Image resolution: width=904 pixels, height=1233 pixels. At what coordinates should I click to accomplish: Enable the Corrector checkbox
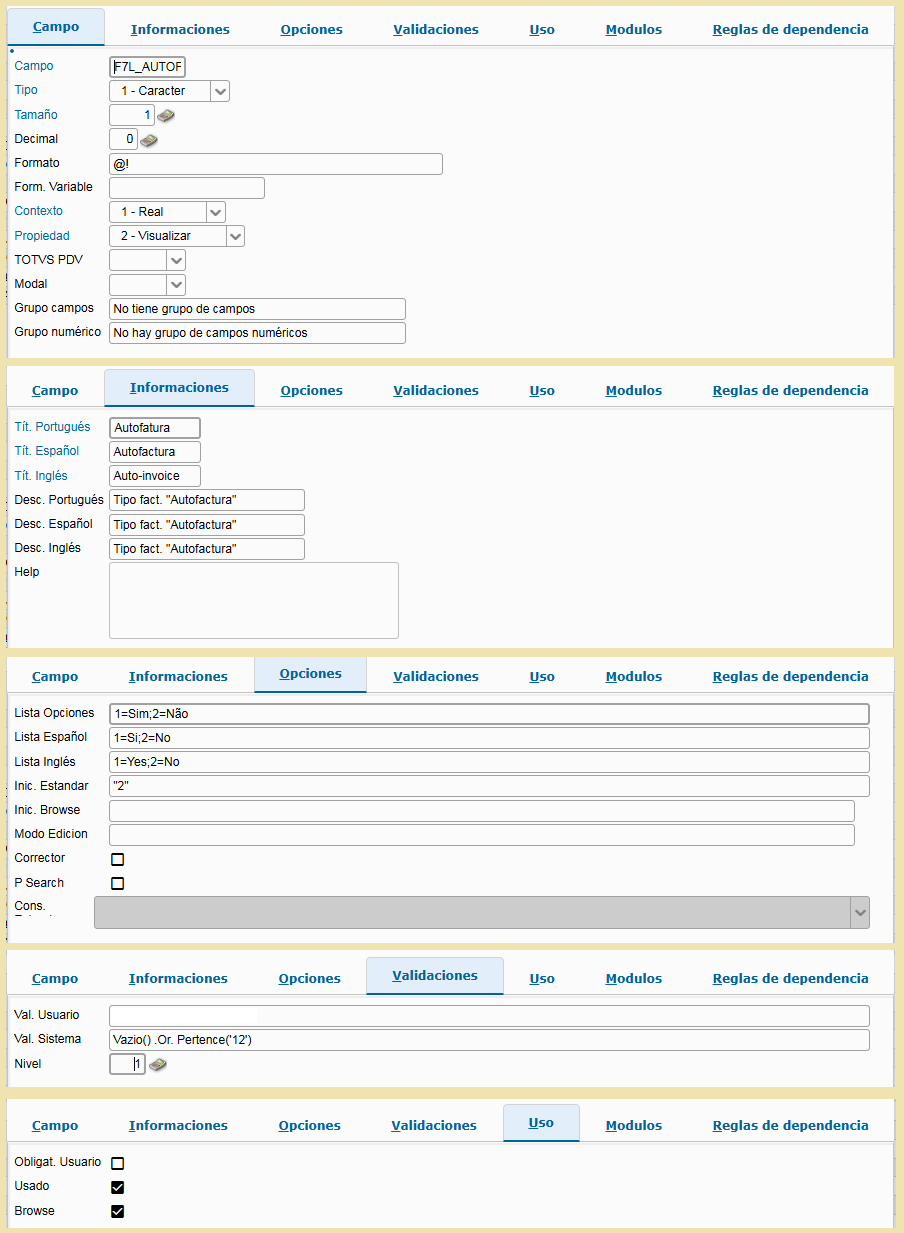tap(118, 859)
